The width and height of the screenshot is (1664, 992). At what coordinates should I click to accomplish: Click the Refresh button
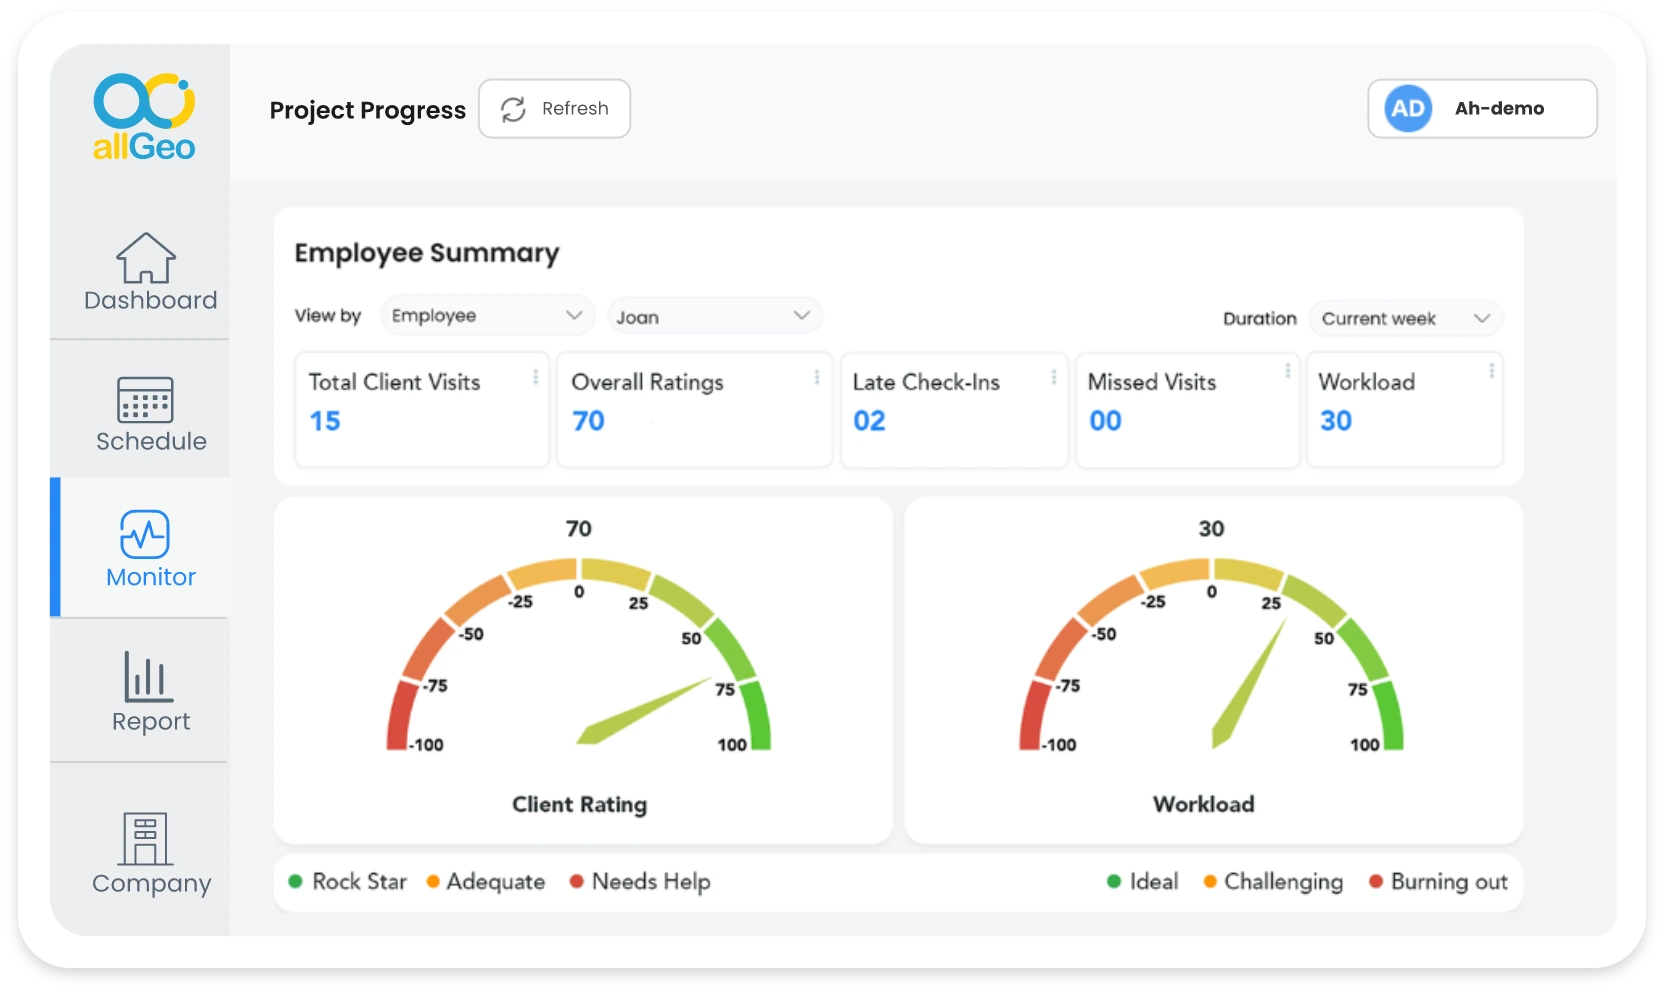pyautogui.click(x=555, y=109)
